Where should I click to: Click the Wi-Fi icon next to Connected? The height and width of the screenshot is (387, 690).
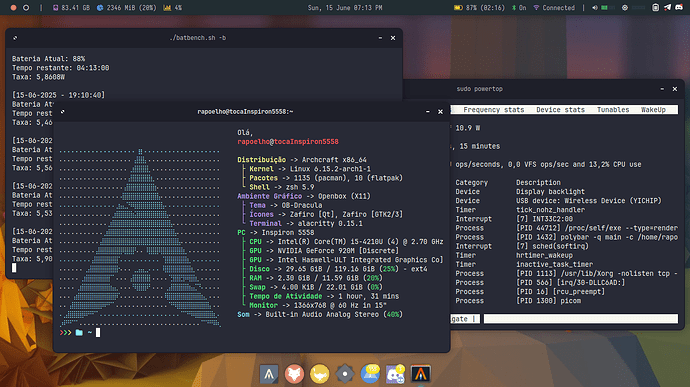click(536, 7)
